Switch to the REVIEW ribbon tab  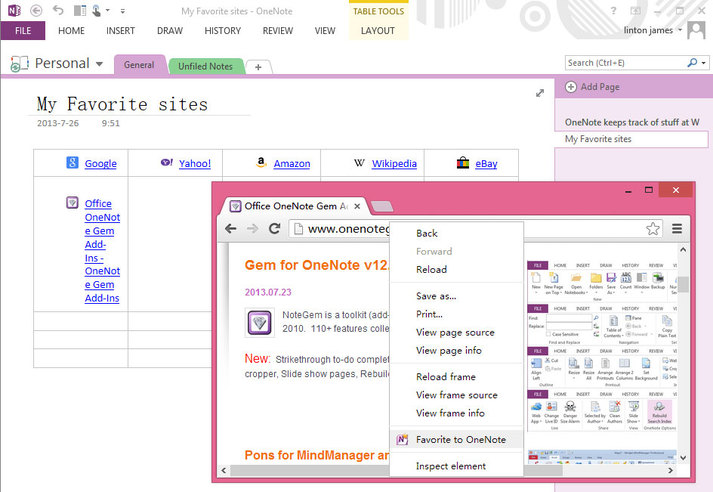click(x=278, y=30)
